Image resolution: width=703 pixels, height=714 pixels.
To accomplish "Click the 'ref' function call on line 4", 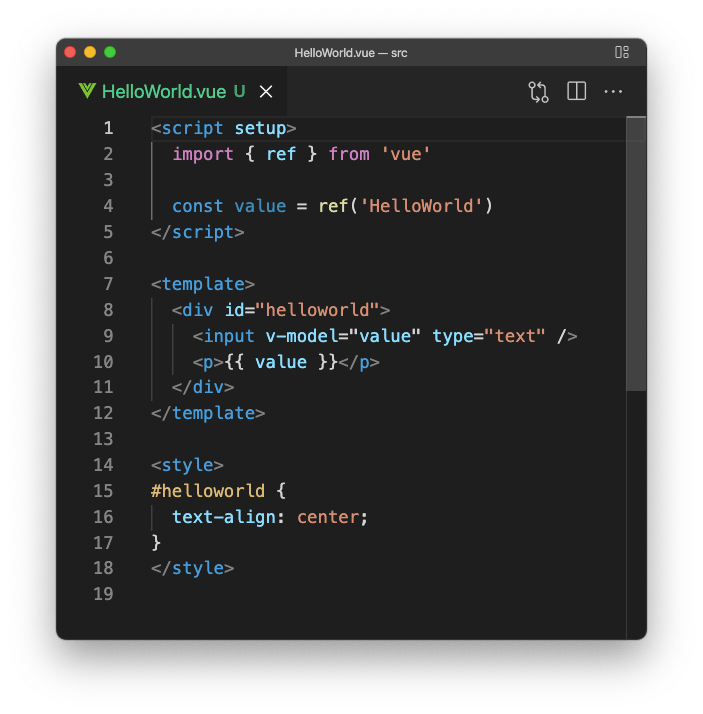I will [333, 206].
